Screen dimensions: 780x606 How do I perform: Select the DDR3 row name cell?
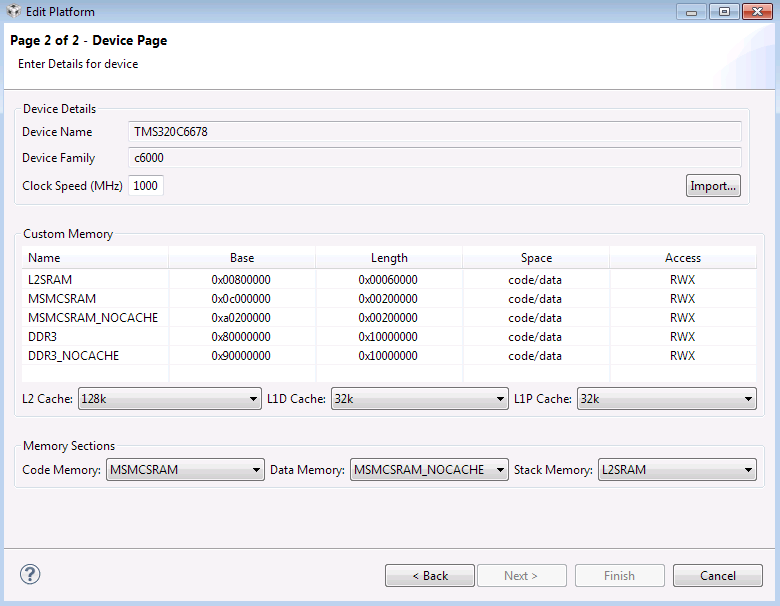click(x=42, y=337)
